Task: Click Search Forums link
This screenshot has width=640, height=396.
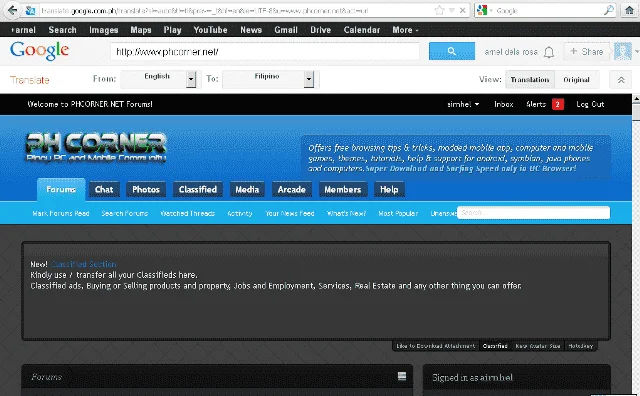Action: (x=124, y=213)
